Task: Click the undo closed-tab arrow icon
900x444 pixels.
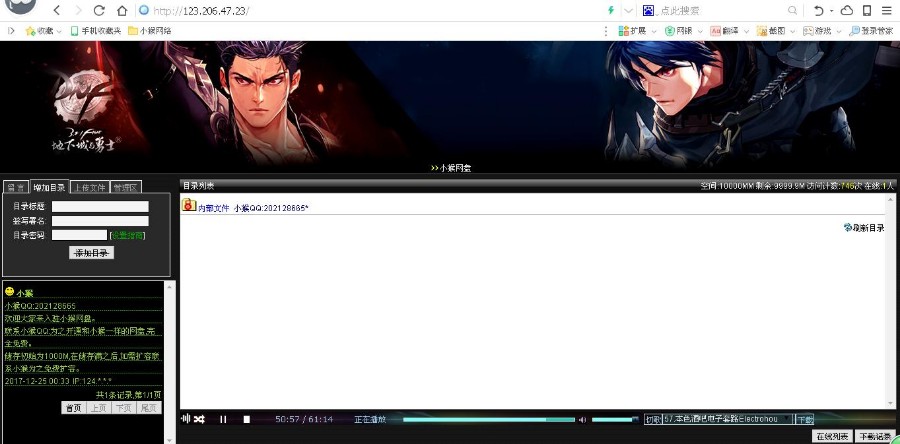Action: (819, 10)
